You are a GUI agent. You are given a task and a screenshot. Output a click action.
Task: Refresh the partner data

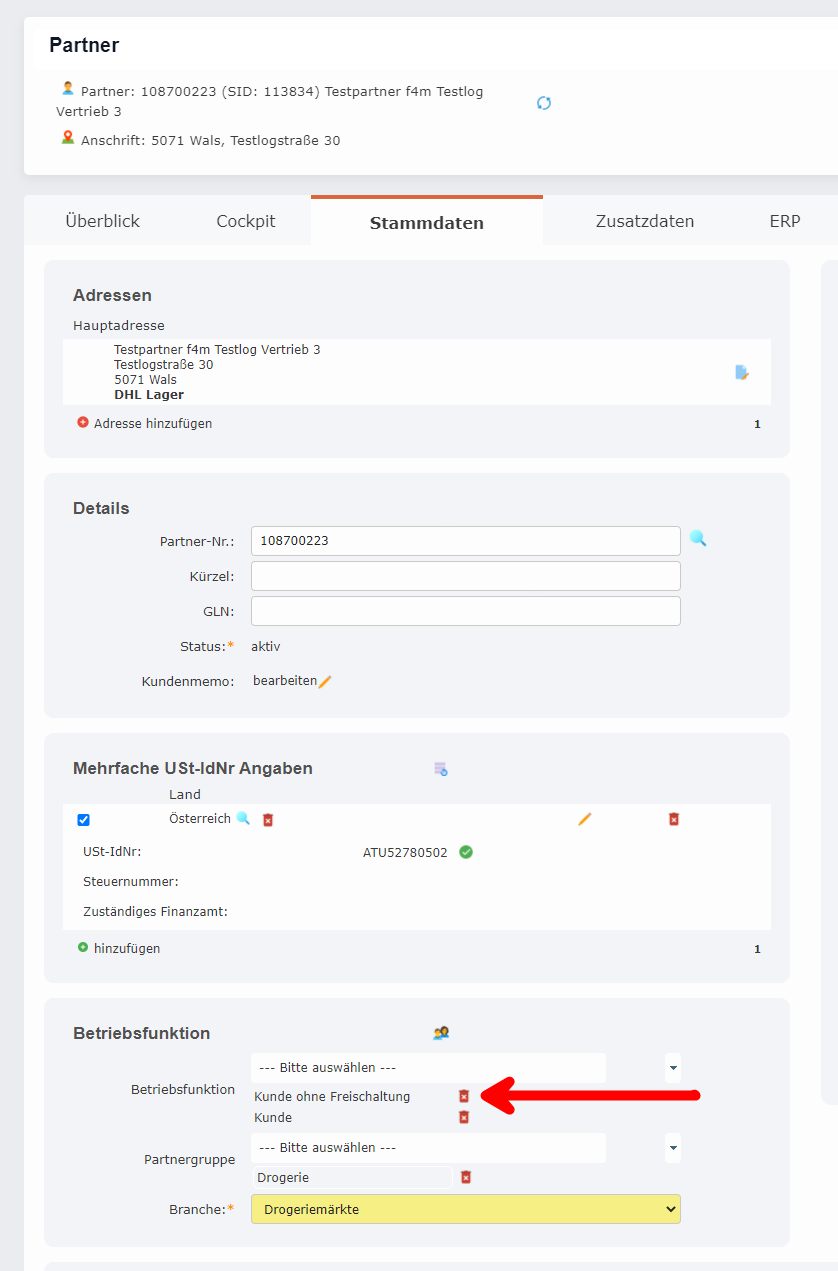pyautogui.click(x=543, y=103)
